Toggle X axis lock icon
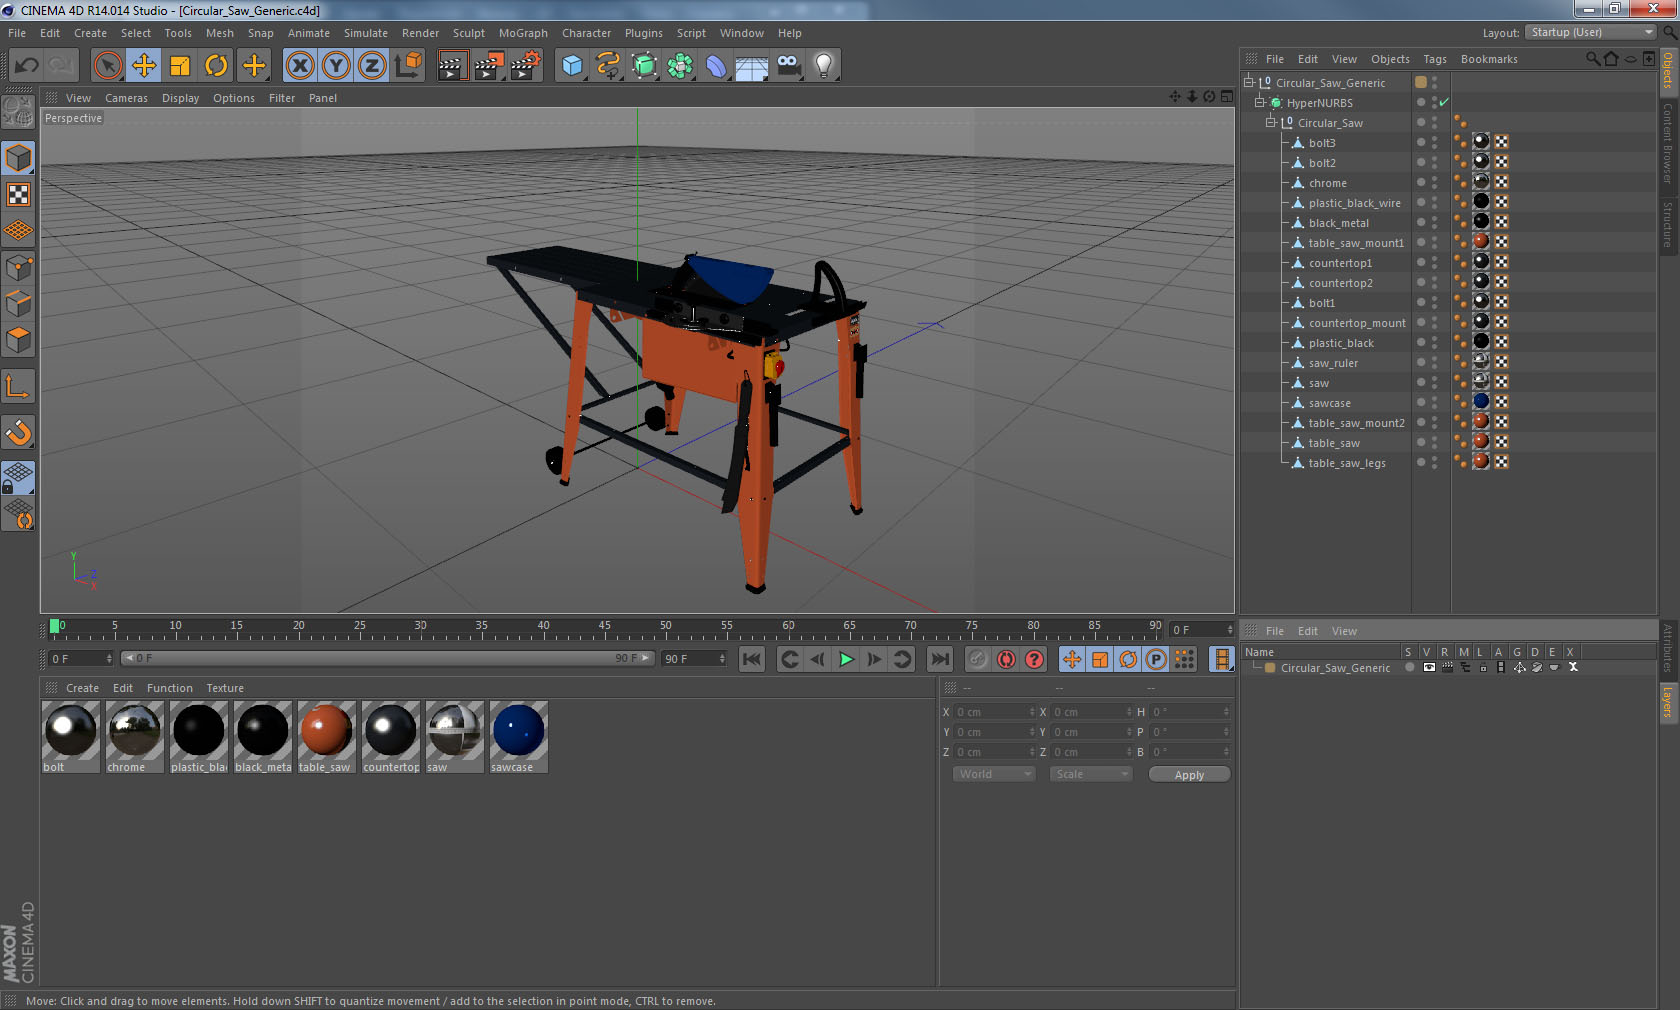Screen dimensions: 1680x1010 click(x=300, y=66)
